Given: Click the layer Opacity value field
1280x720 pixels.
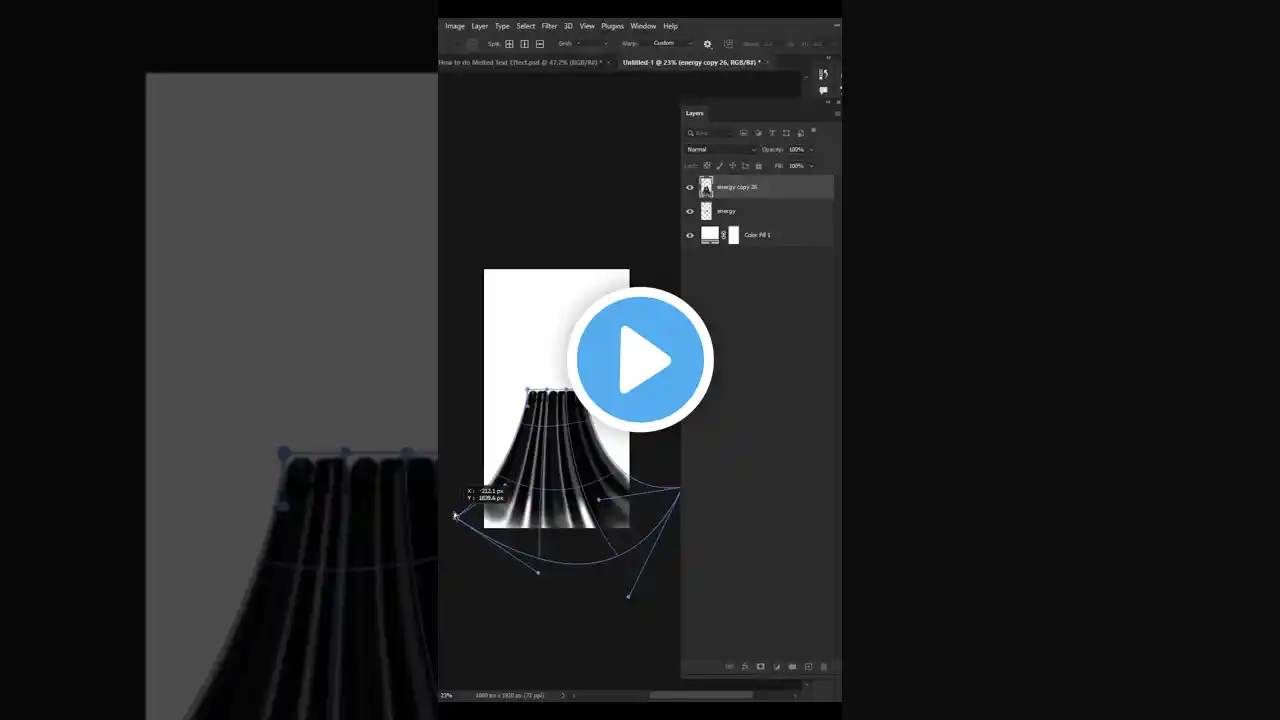Looking at the screenshot, I should point(797,150).
